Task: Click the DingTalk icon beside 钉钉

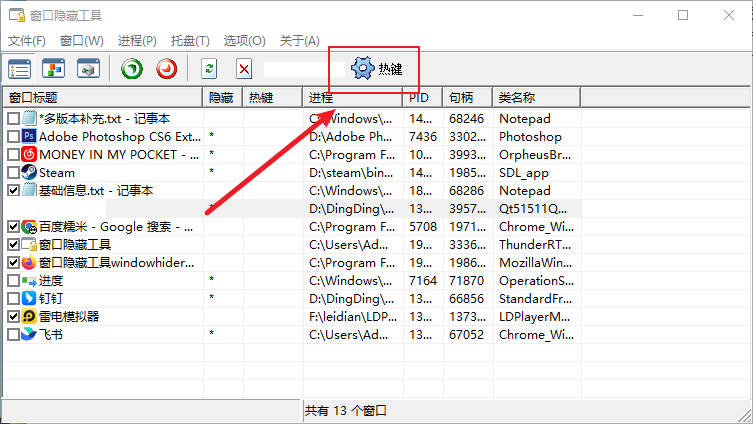Action: tap(29, 298)
